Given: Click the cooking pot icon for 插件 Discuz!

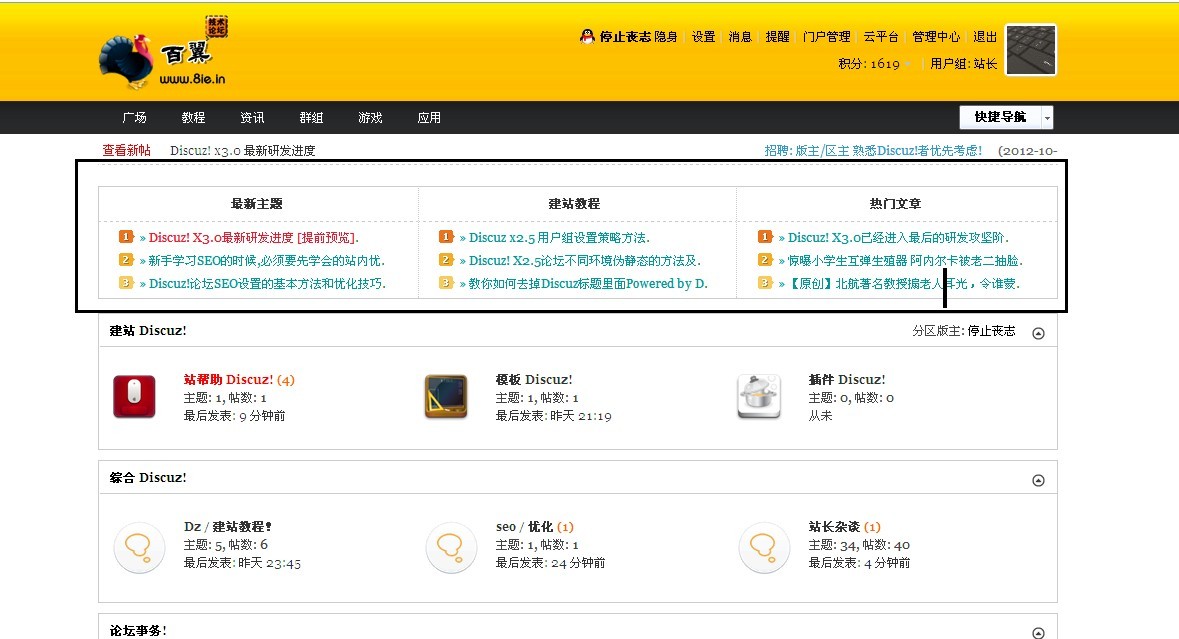Looking at the screenshot, I should 759,396.
